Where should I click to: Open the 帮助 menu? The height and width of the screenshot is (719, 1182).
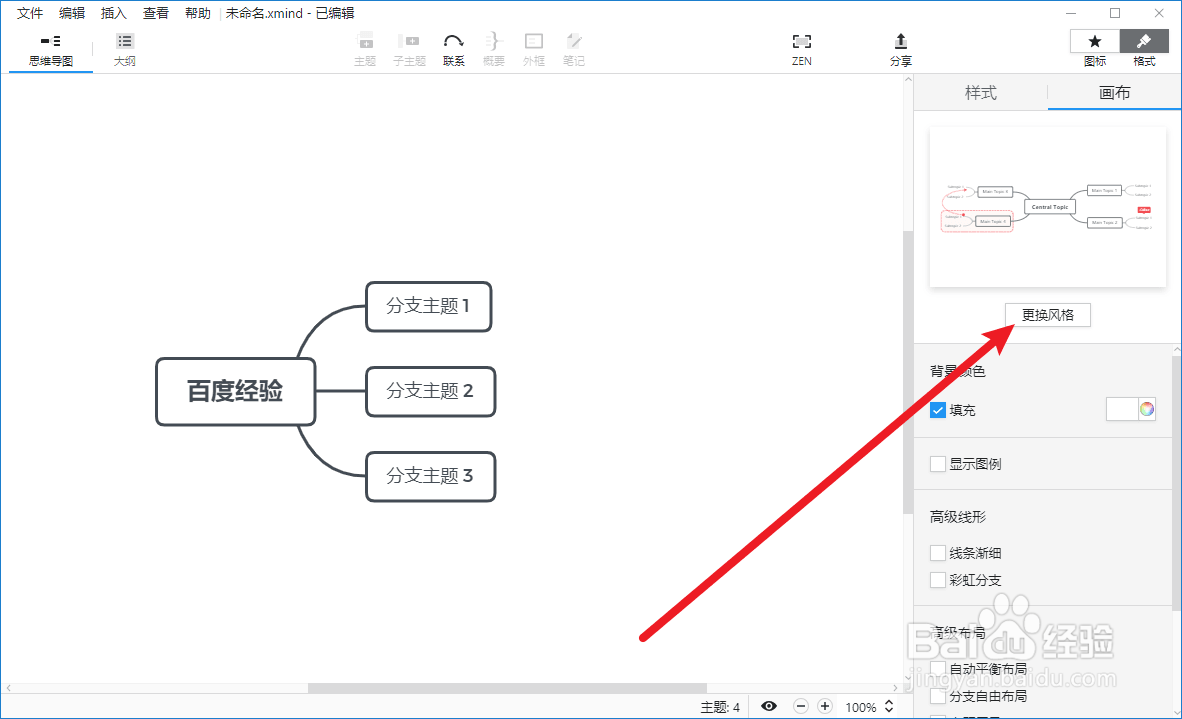tap(198, 13)
